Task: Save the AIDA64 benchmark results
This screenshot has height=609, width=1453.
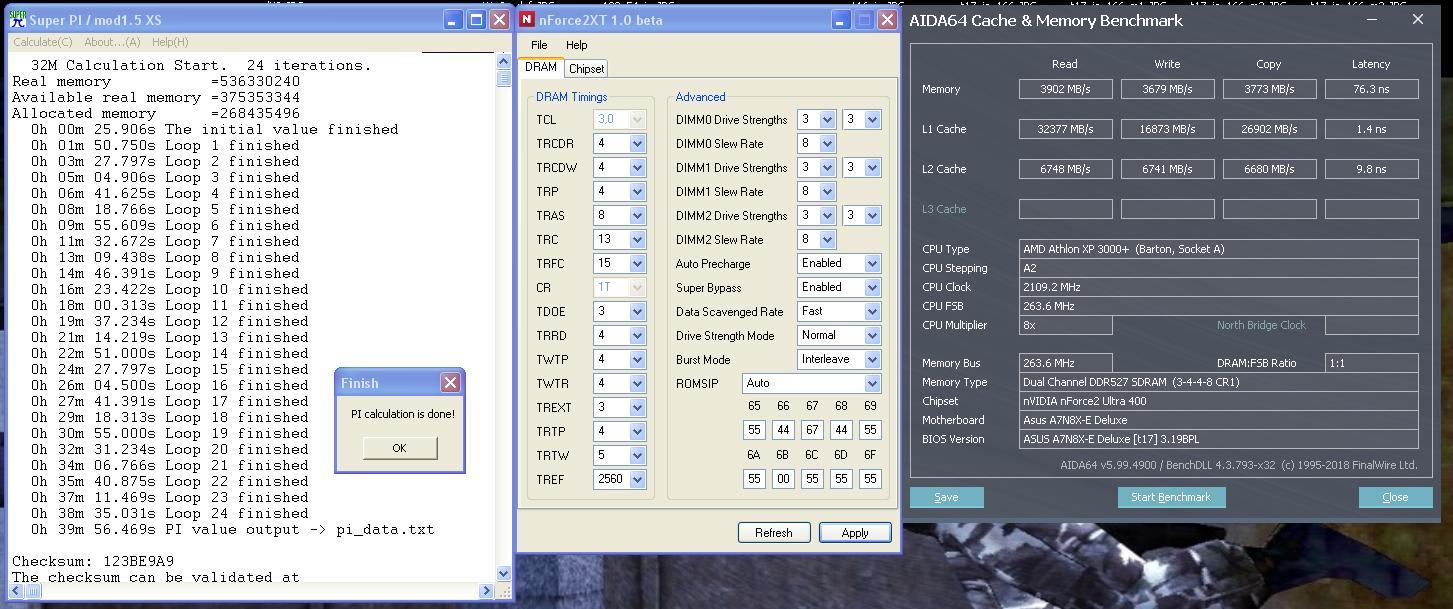Action: 946,497
